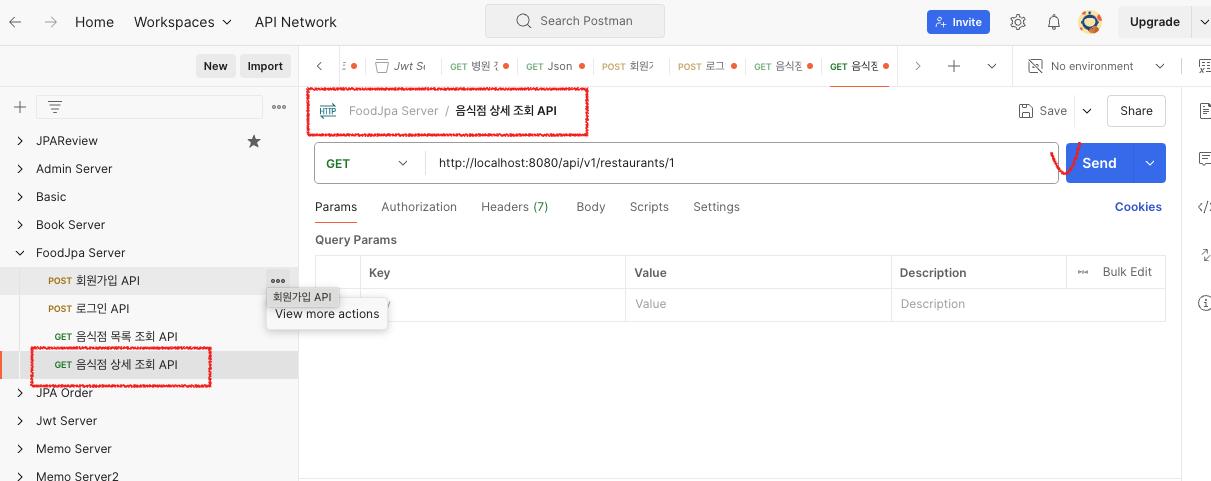1211x481 pixels.
Task: Go back with the left arrow icon
Action: (16, 21)
